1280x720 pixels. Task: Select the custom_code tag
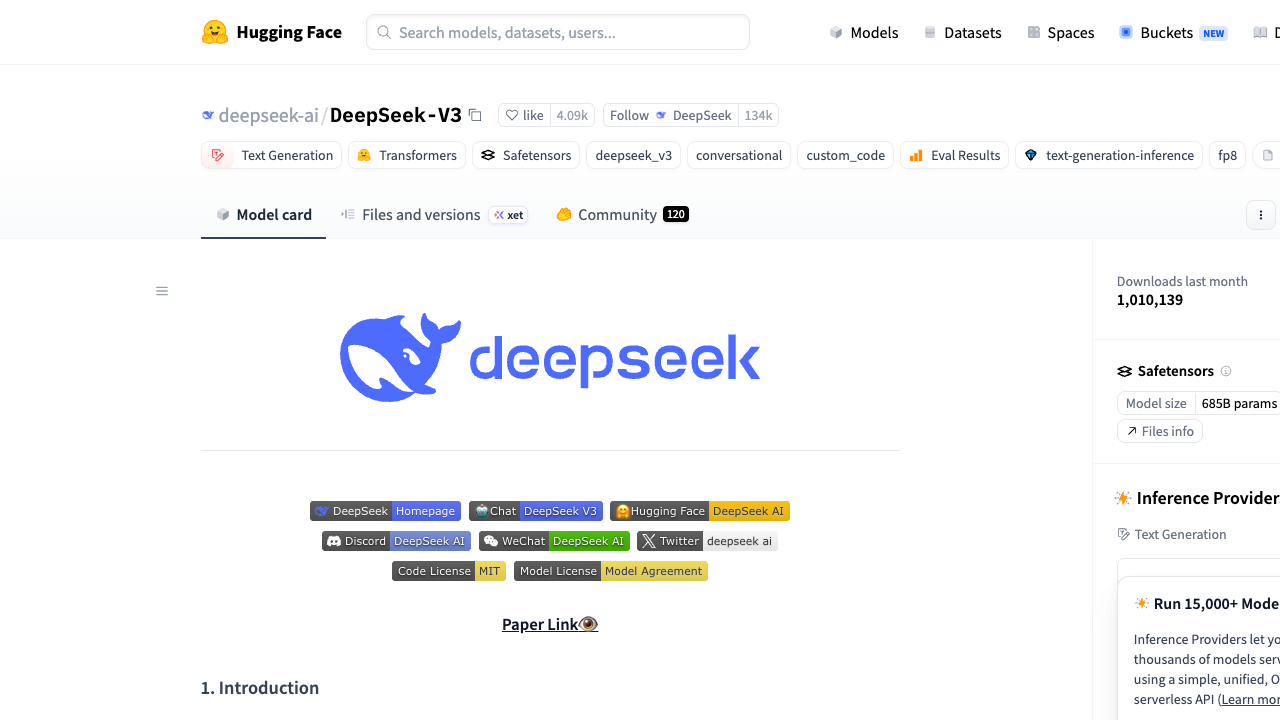point(845,155)
